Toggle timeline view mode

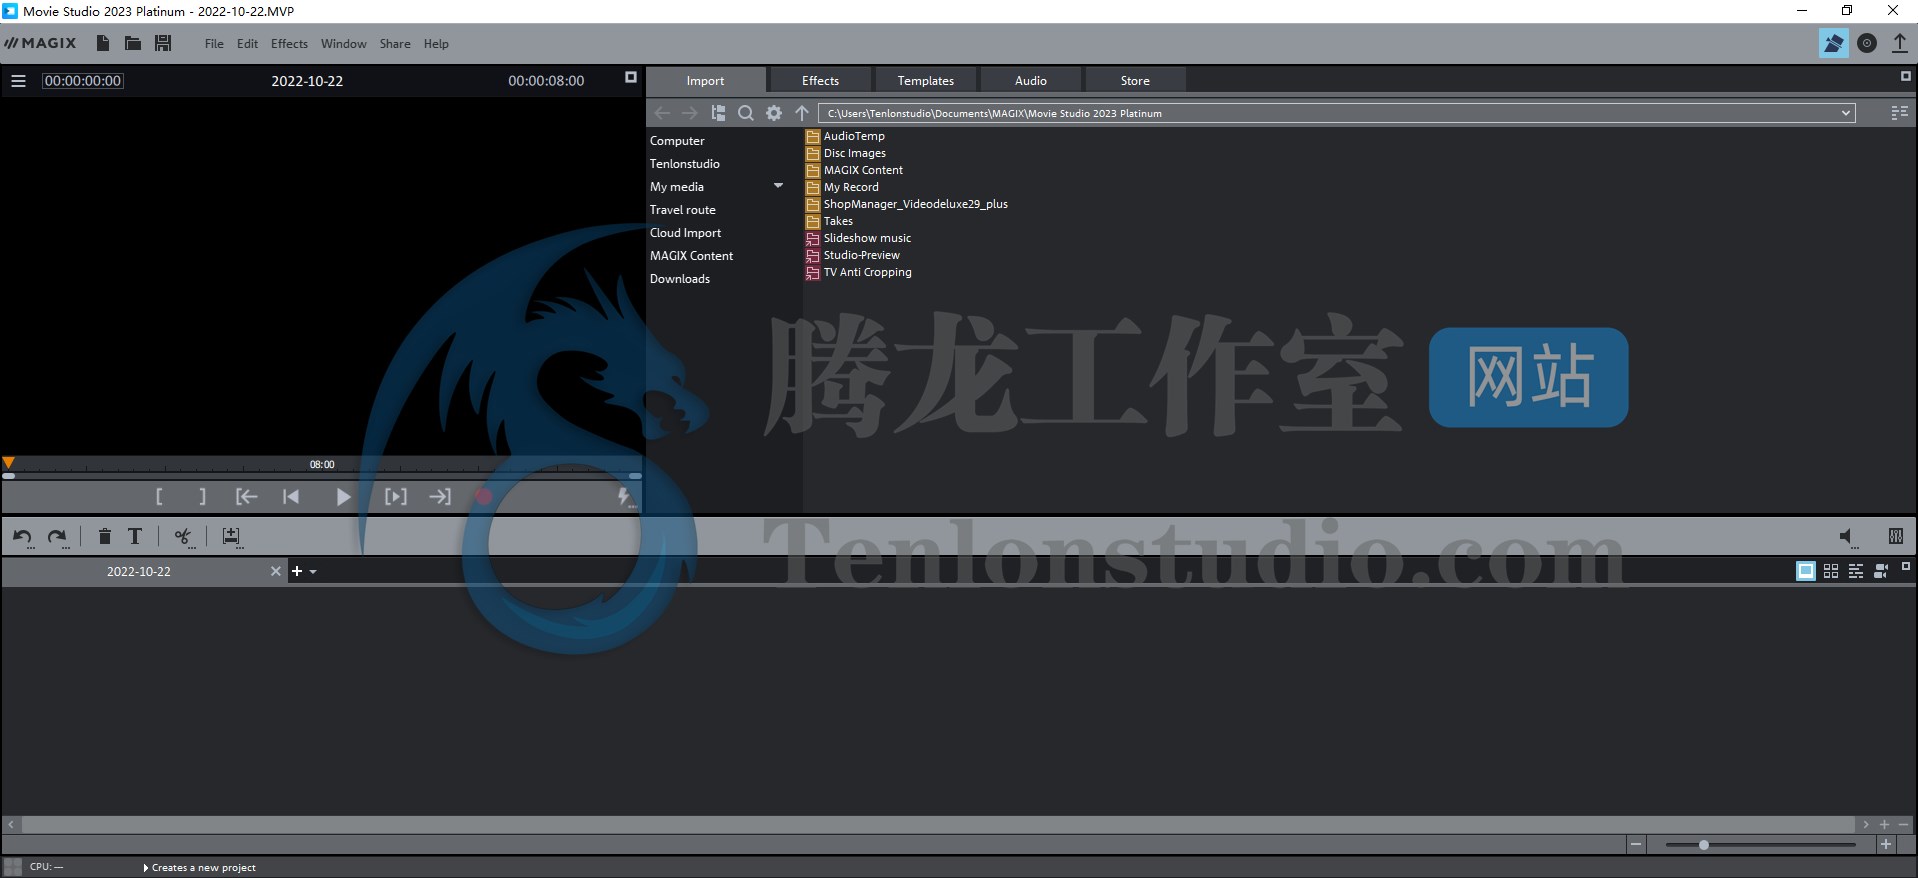point(1856,571)
